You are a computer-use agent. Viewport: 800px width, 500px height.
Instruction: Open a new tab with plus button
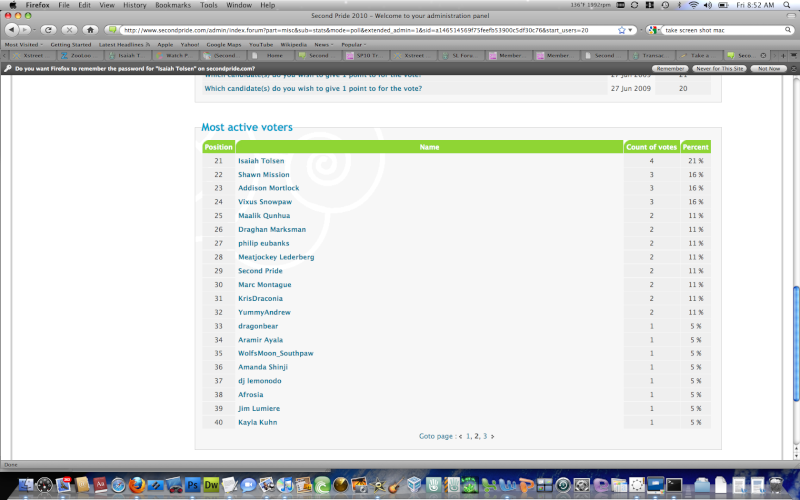point(783,55)
